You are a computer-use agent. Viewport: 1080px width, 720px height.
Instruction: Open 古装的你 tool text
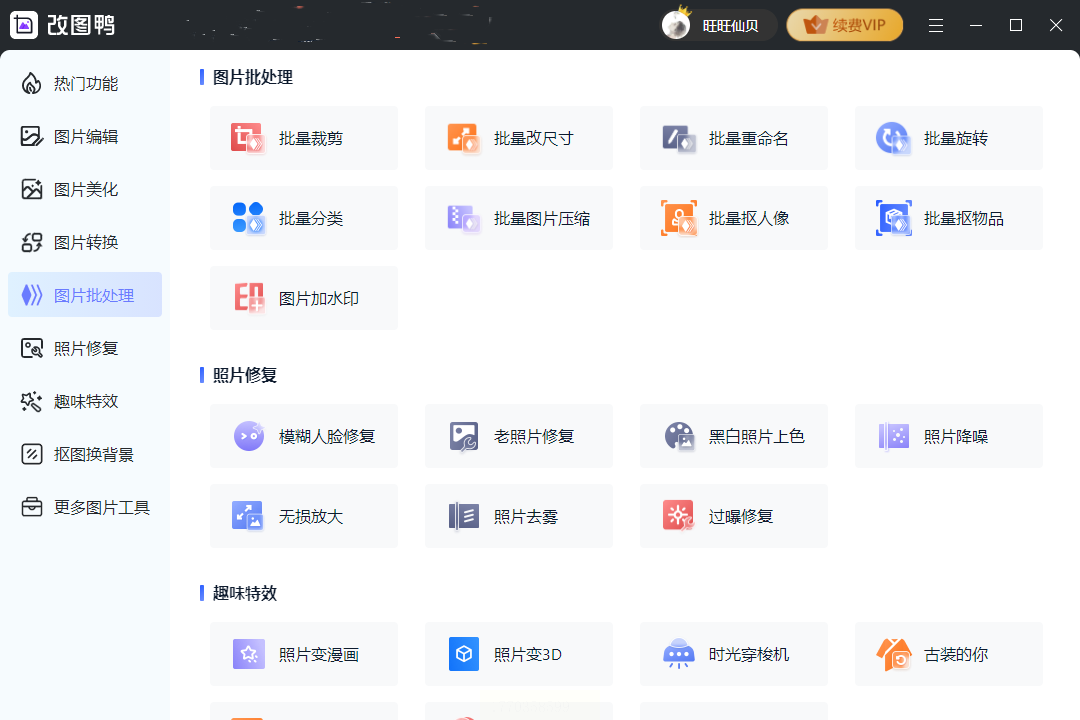[x=955, y=655]
